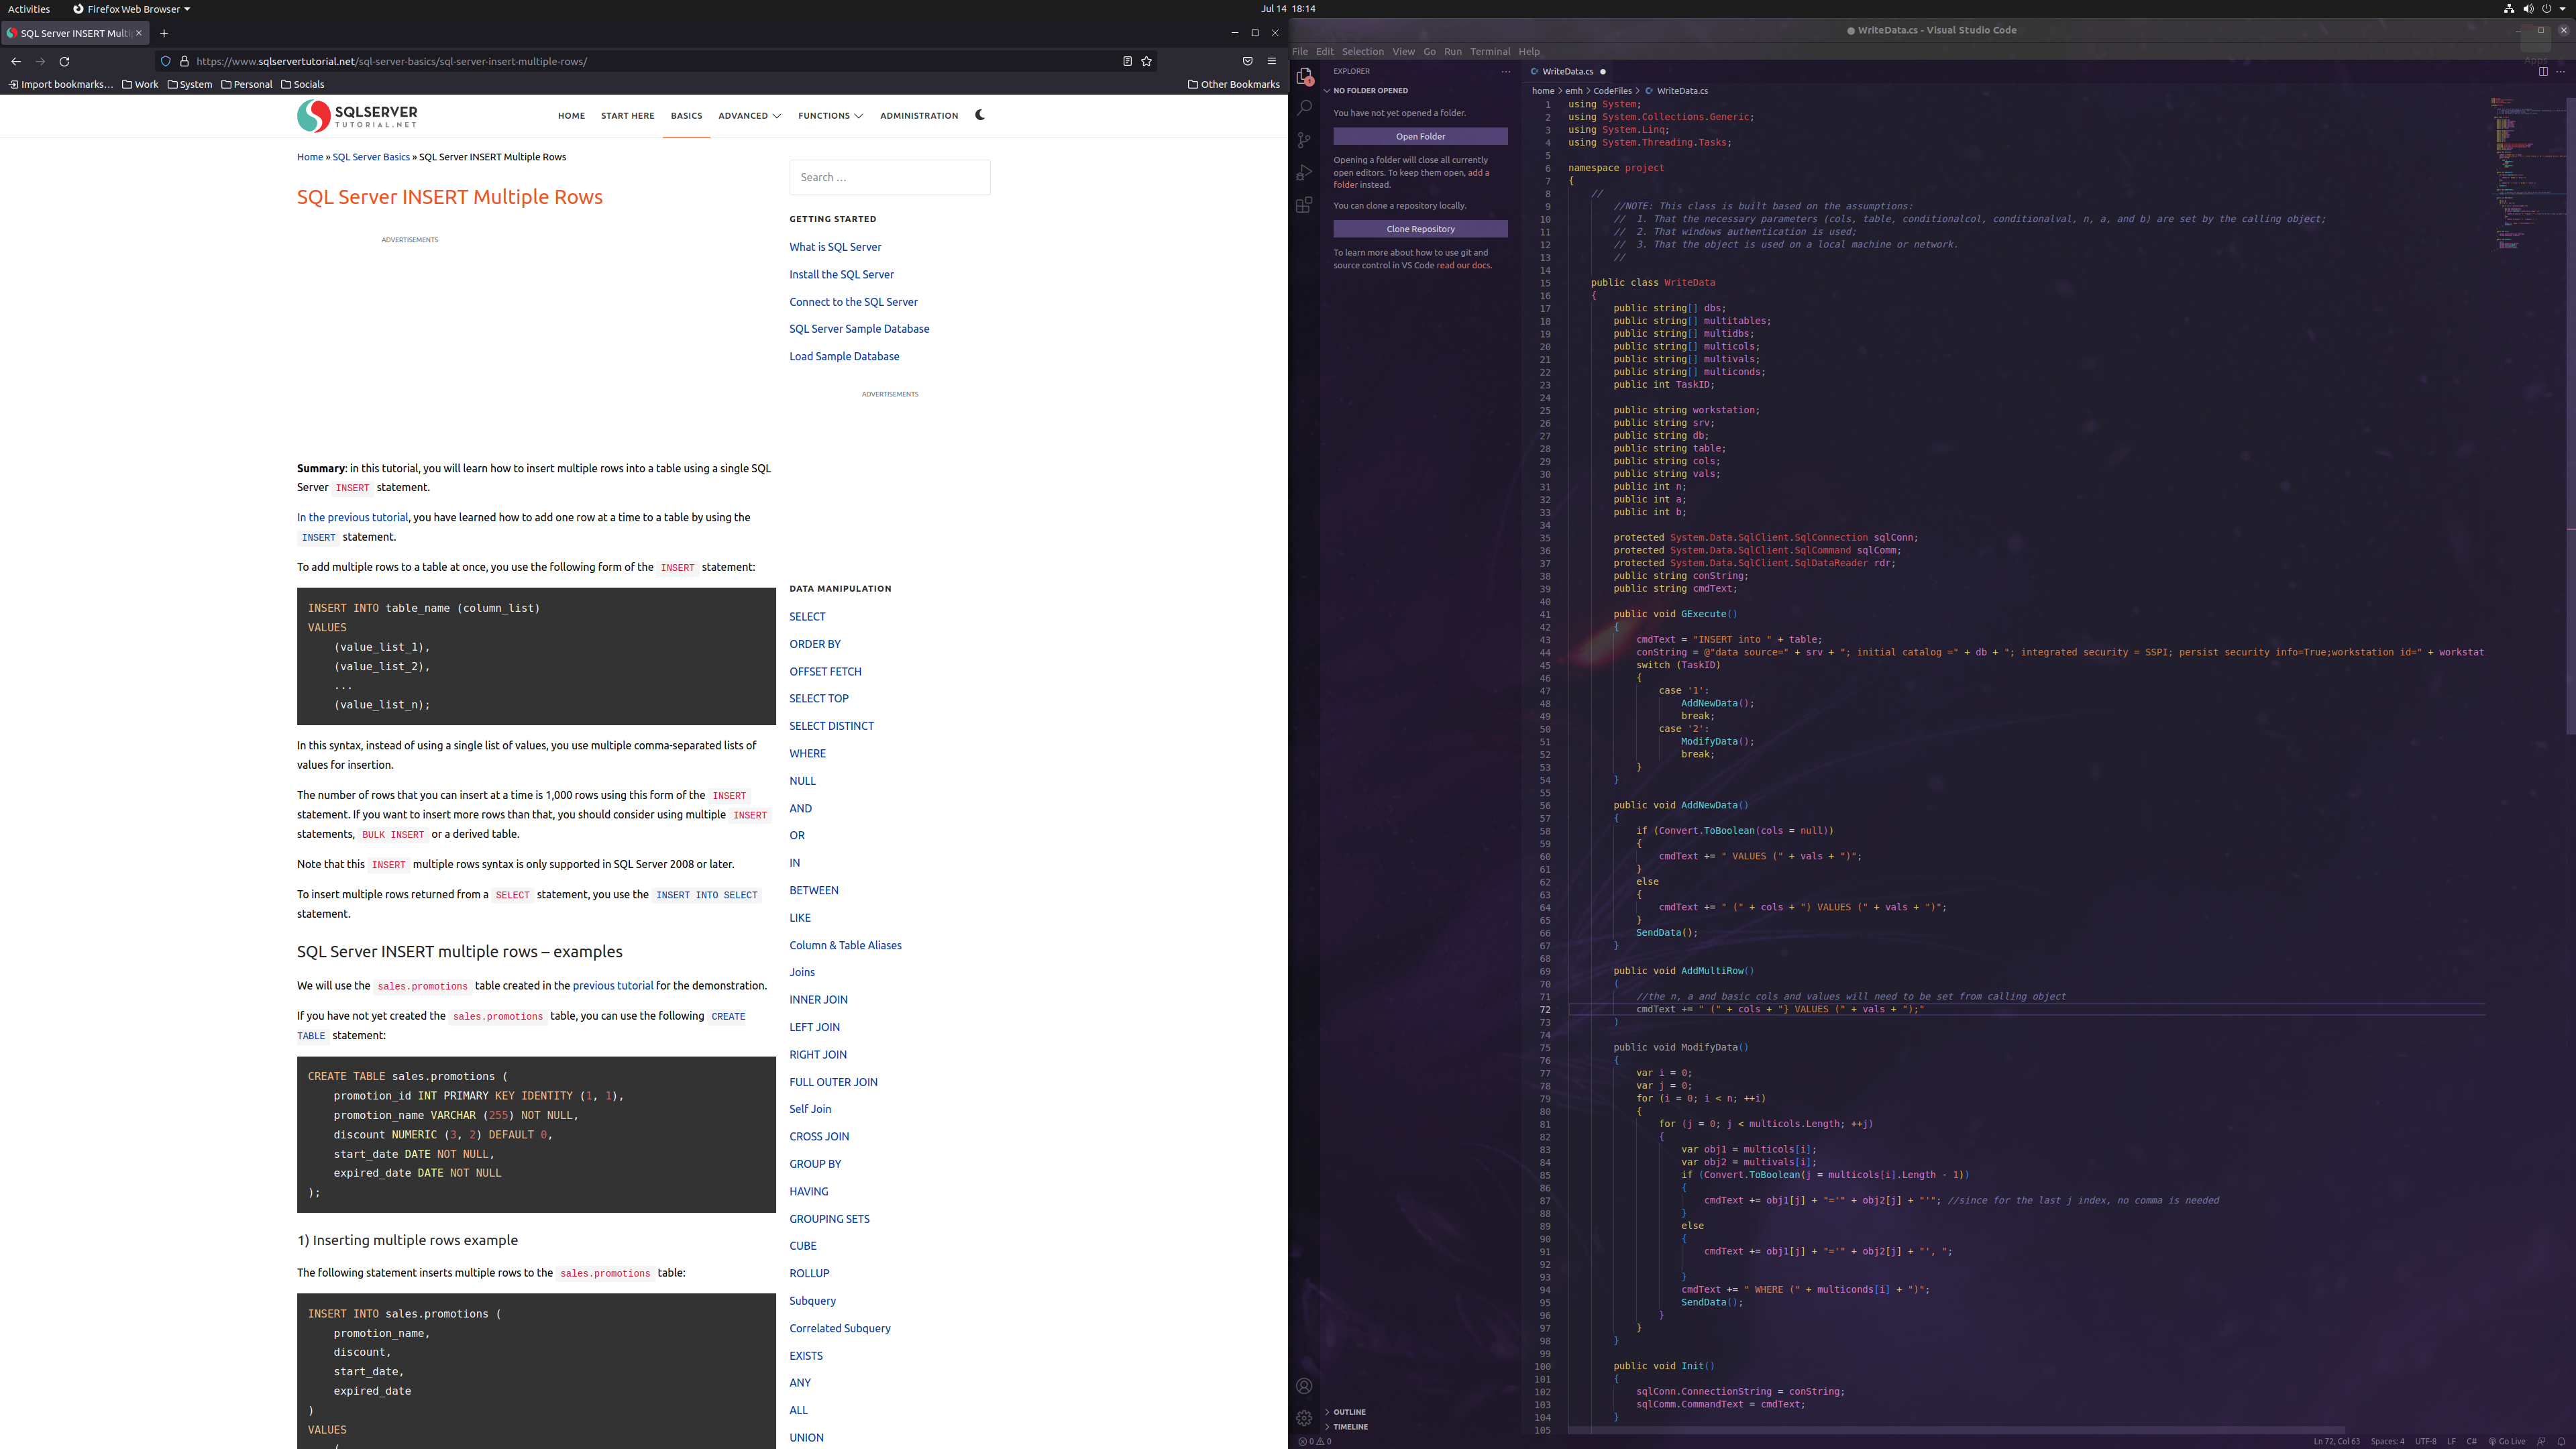Click Go Live in the status bar
This screenshot has width=2576, height=1449.
coord(2507,1441)
